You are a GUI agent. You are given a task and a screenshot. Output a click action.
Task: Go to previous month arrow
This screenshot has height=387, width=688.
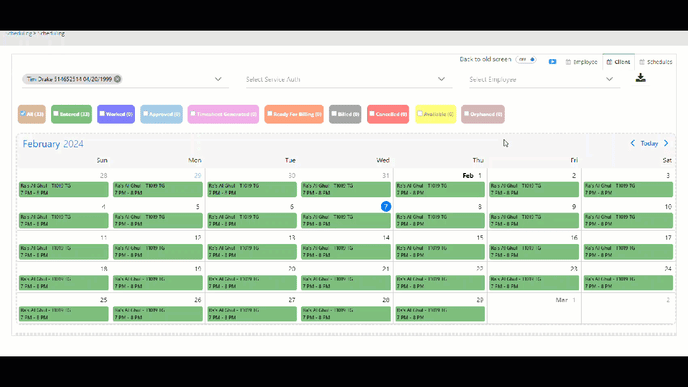click(632, 143)
